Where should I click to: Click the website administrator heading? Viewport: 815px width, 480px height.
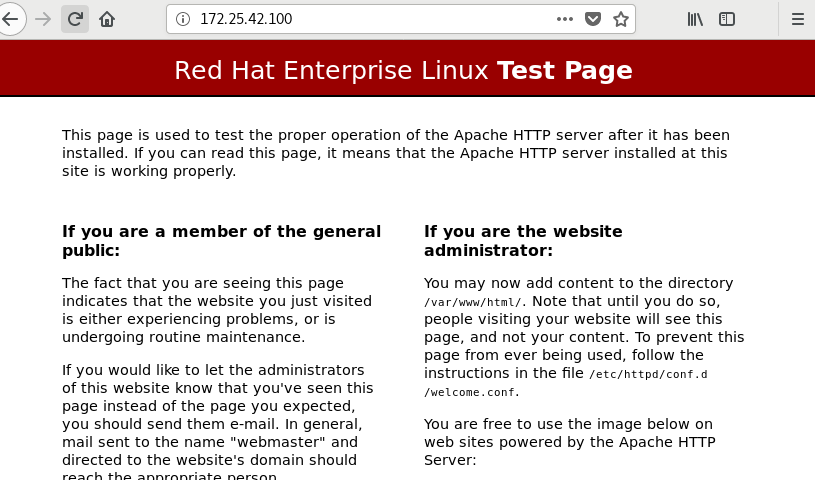[523, 241]
